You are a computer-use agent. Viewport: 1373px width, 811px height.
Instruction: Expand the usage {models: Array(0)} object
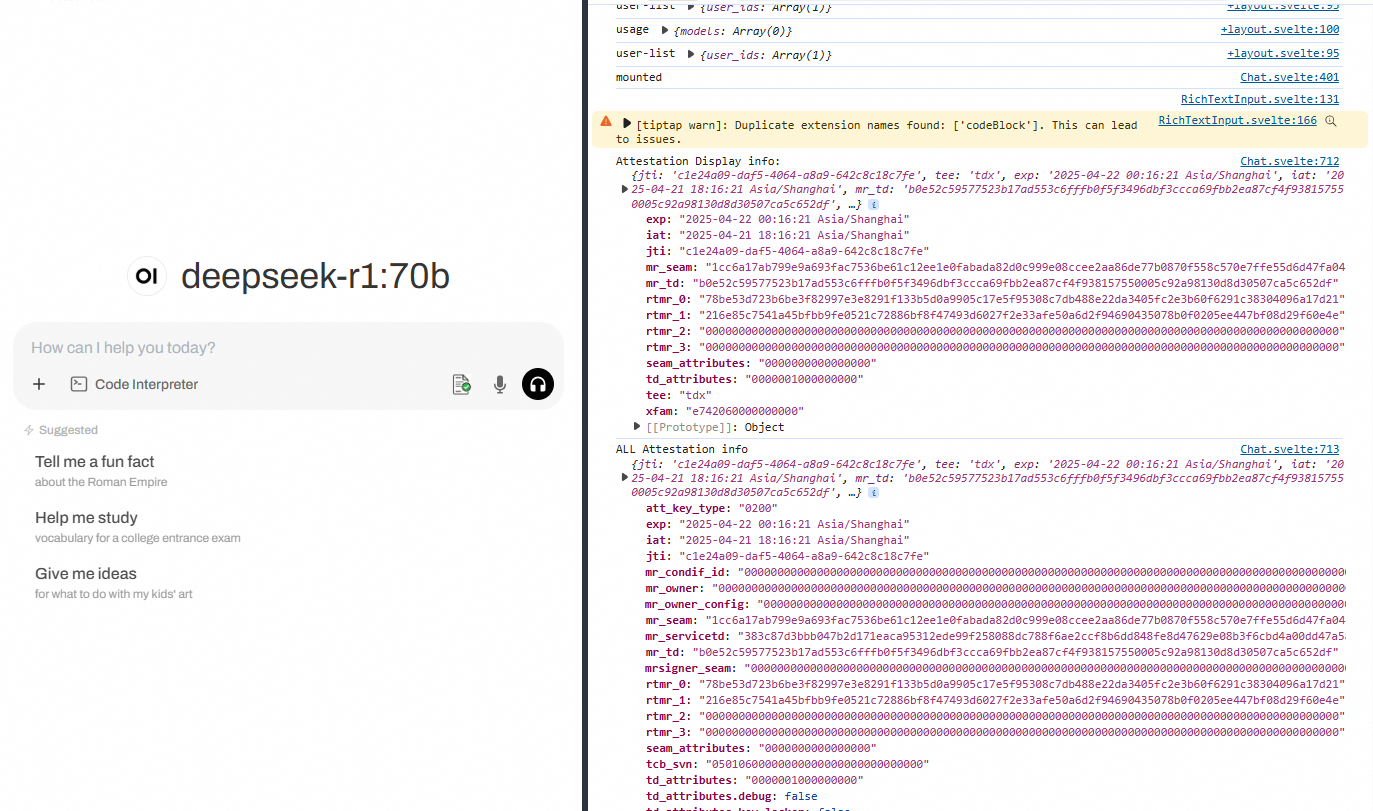tap(665, 30)
